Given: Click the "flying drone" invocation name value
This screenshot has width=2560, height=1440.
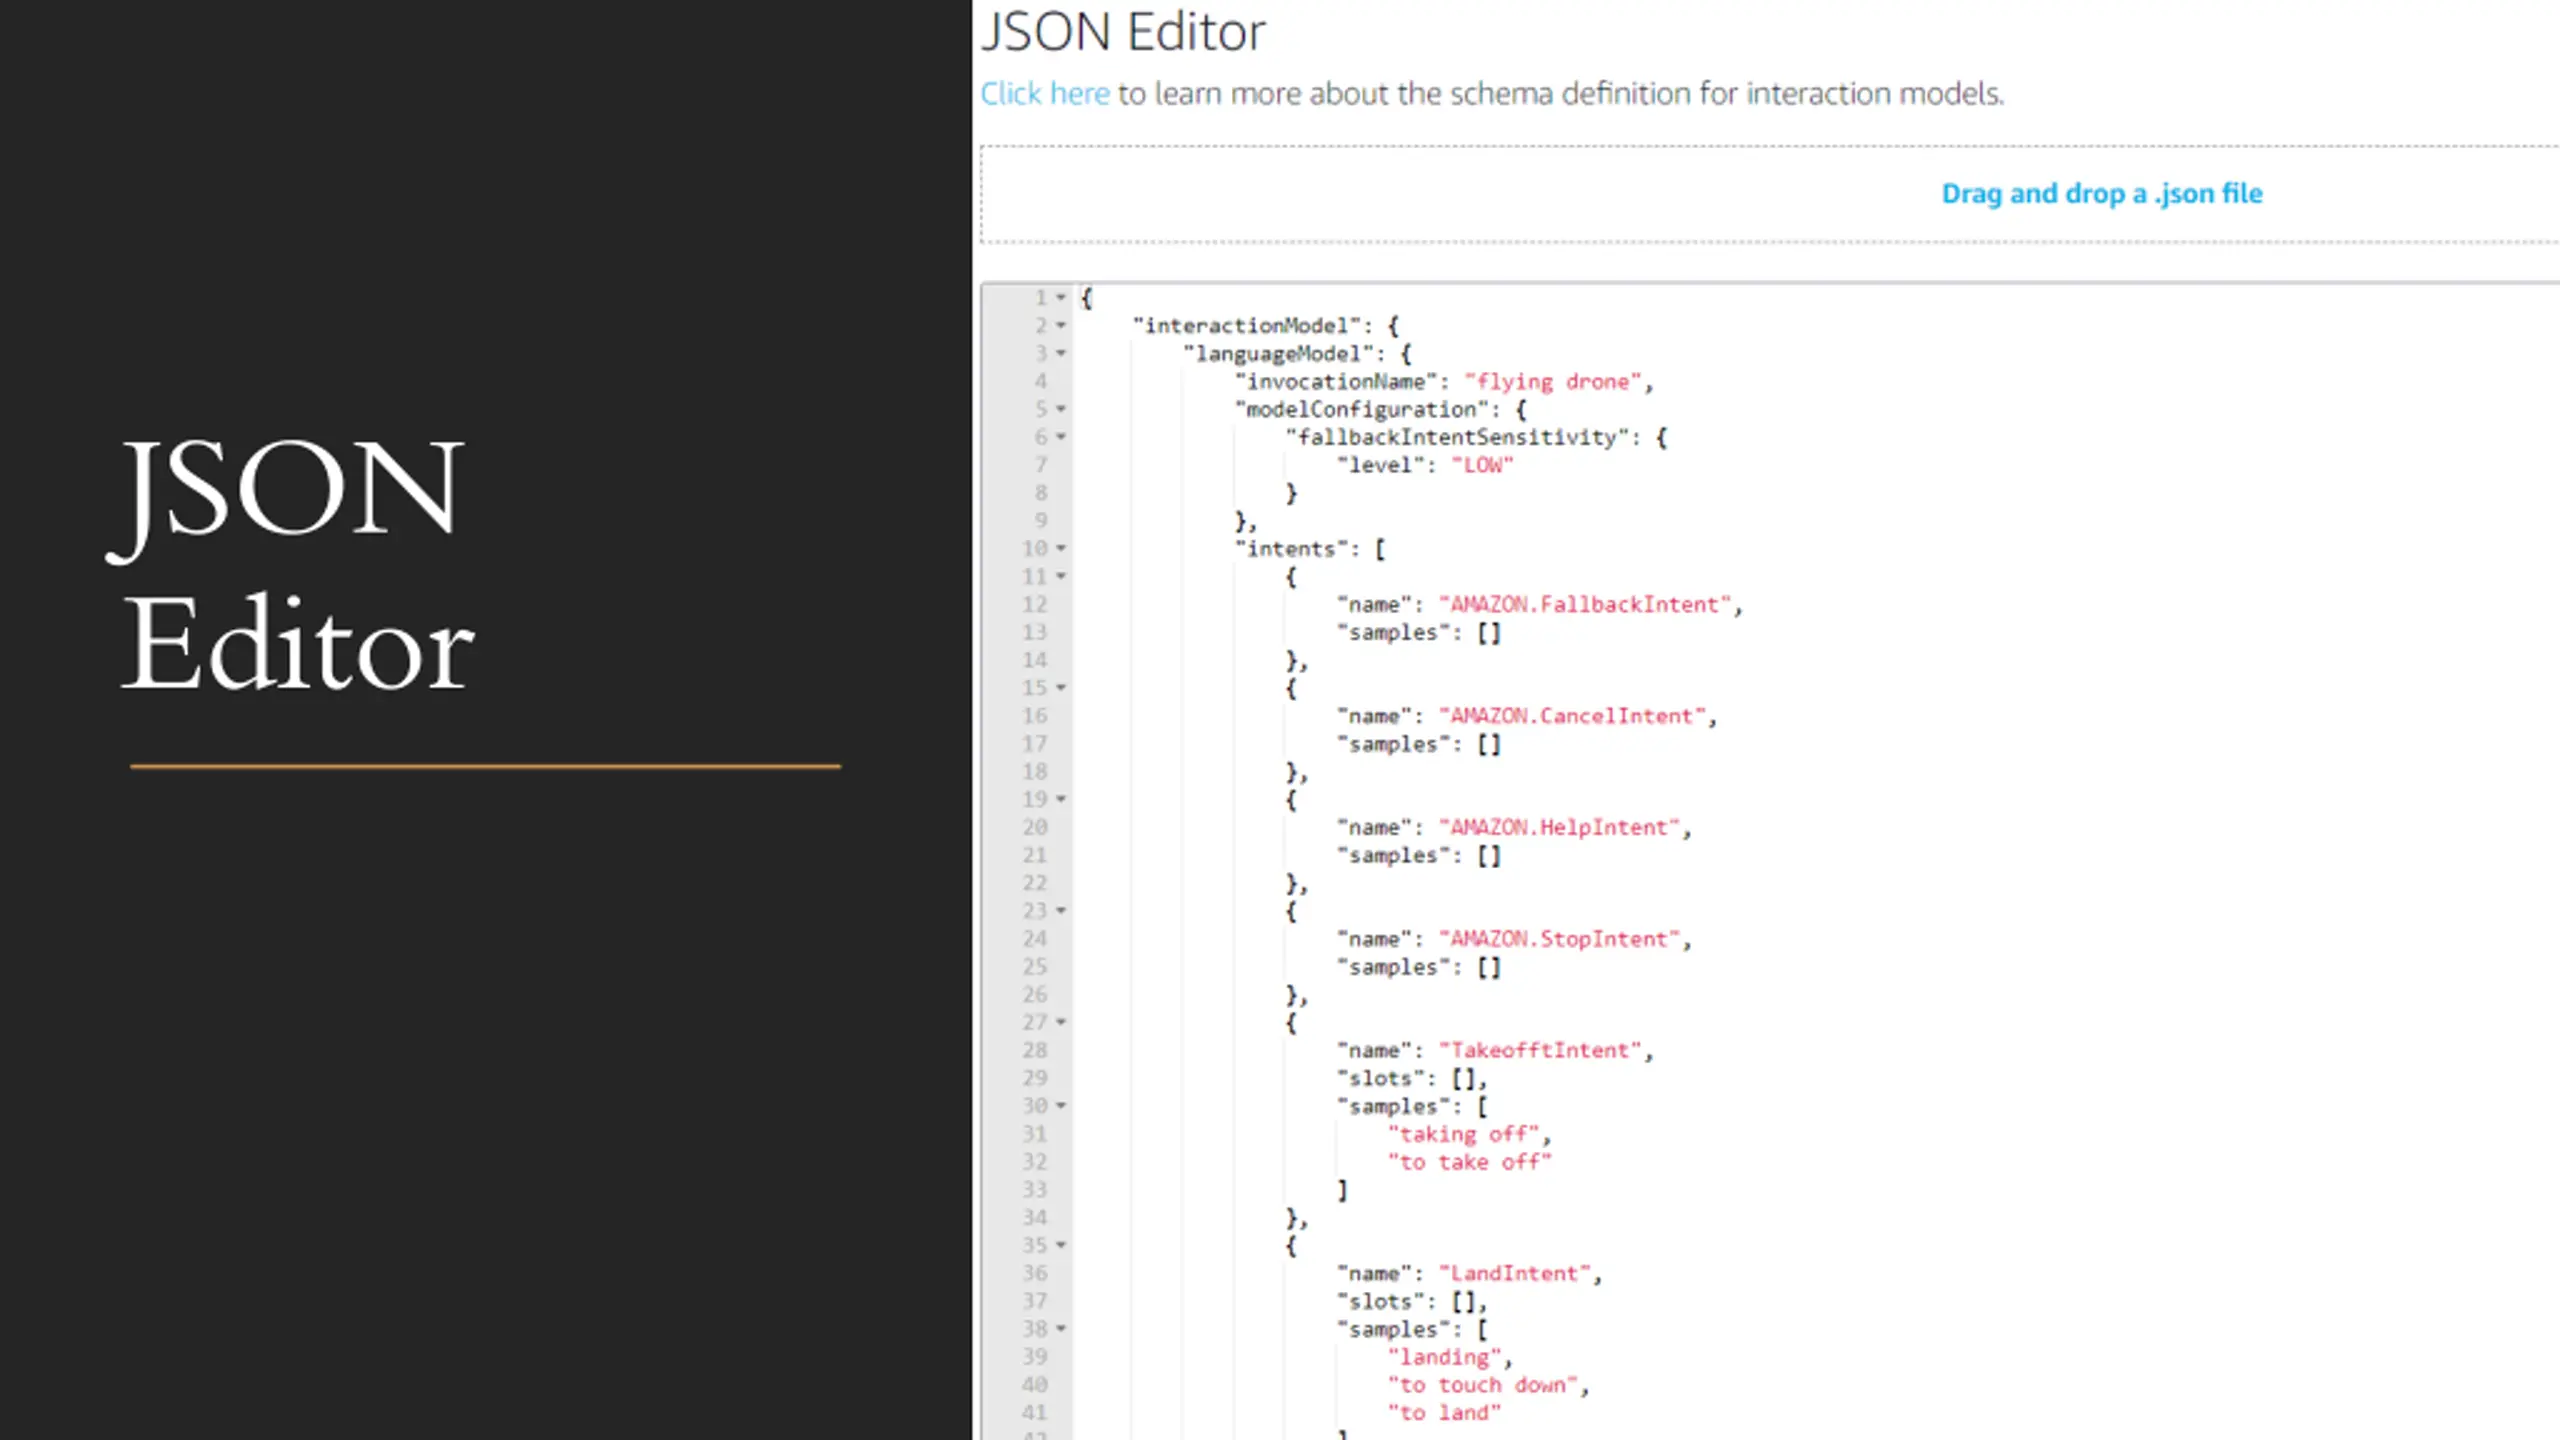Looking at the screenshot, I should [x=1553, y=382].
